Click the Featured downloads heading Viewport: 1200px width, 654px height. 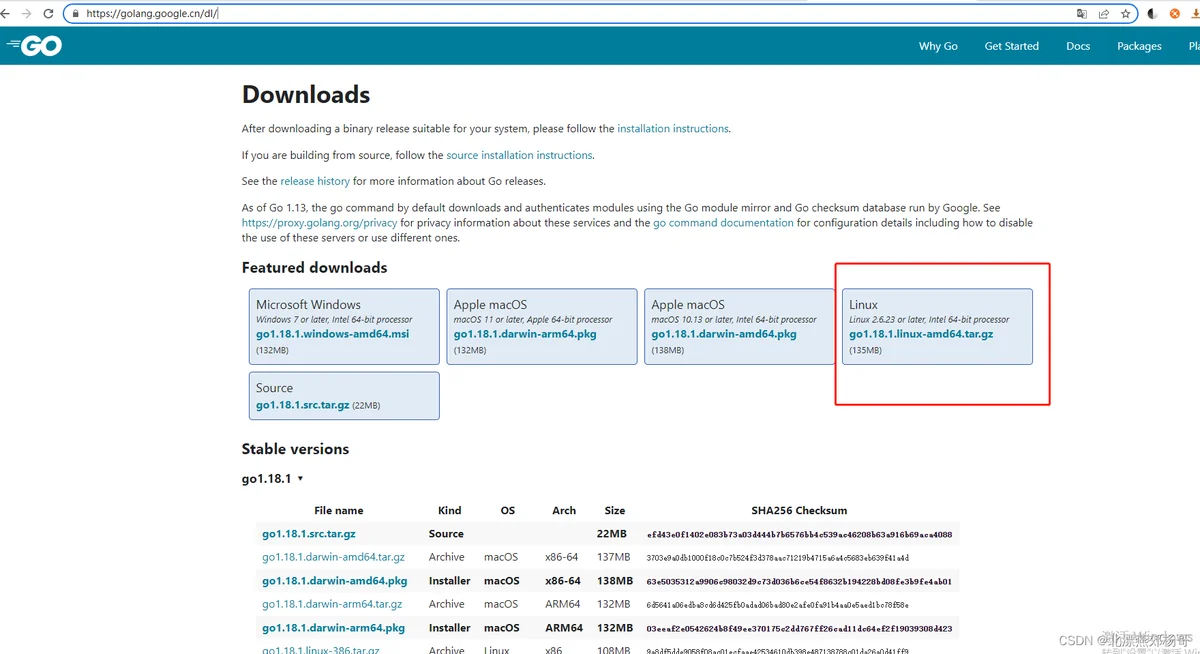pos(314,268)
